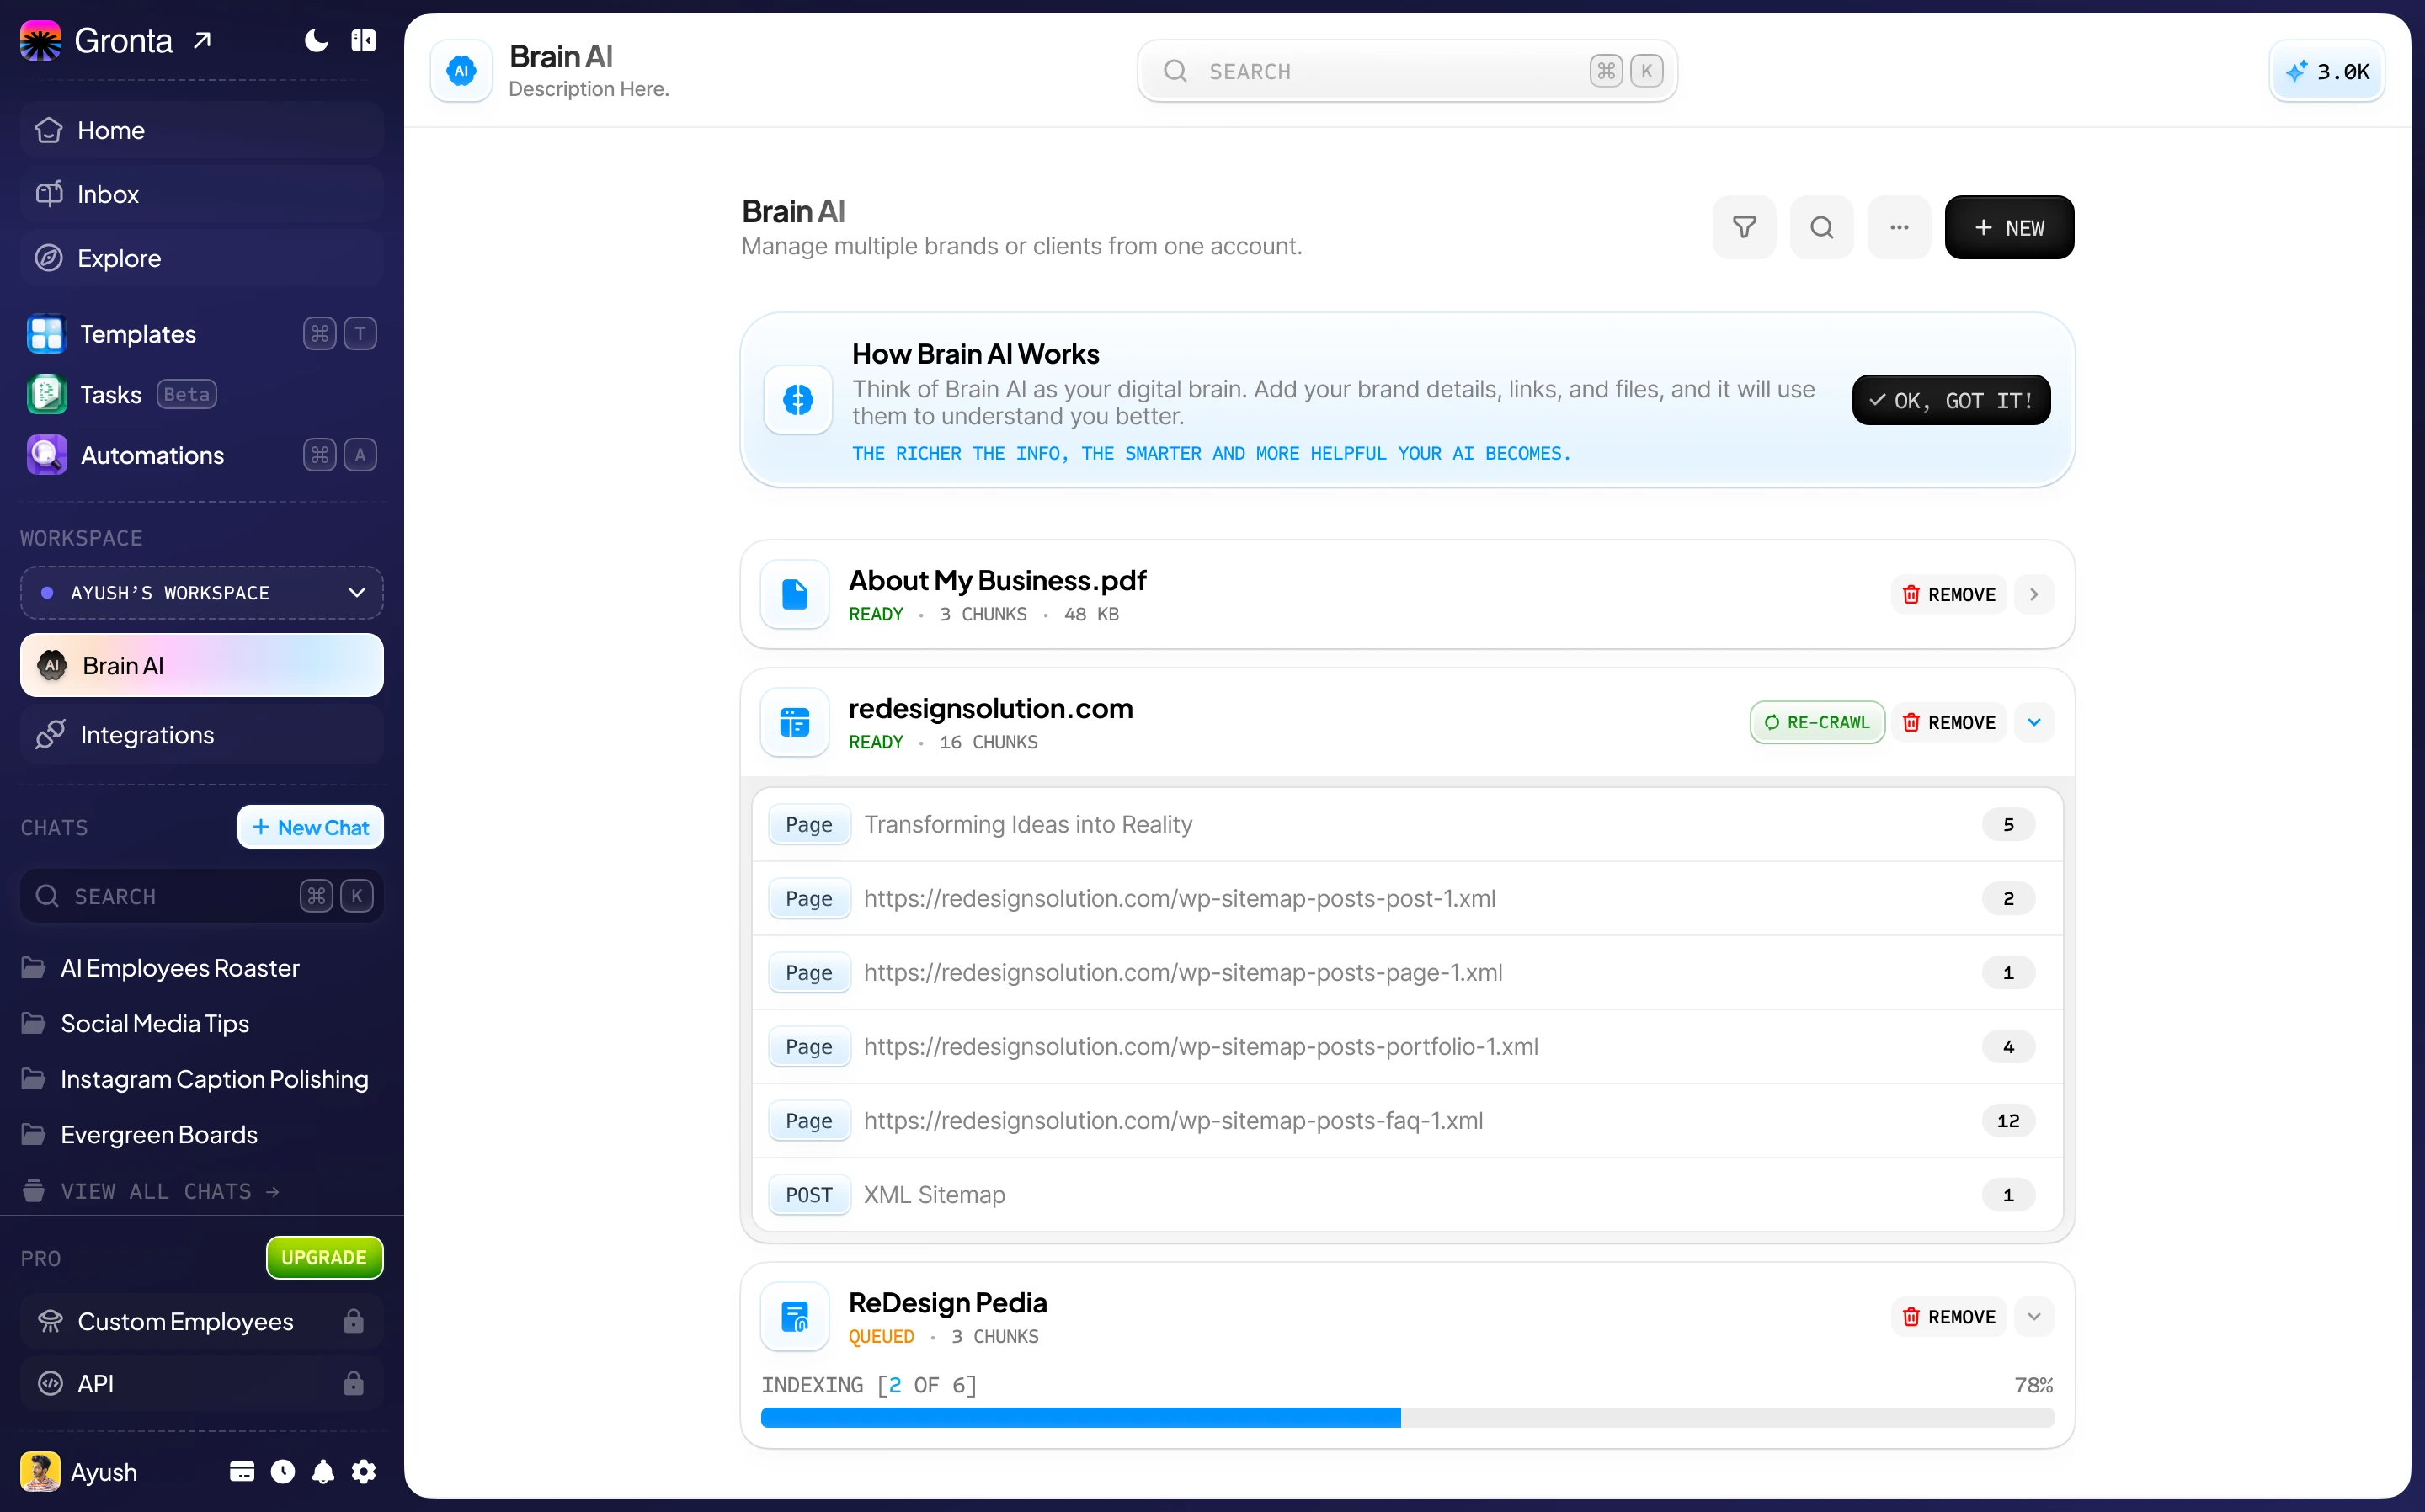Open the filter icon button
Image resolution: width=2425 pixels, height=1512 pixels.
coord(1743,228)
